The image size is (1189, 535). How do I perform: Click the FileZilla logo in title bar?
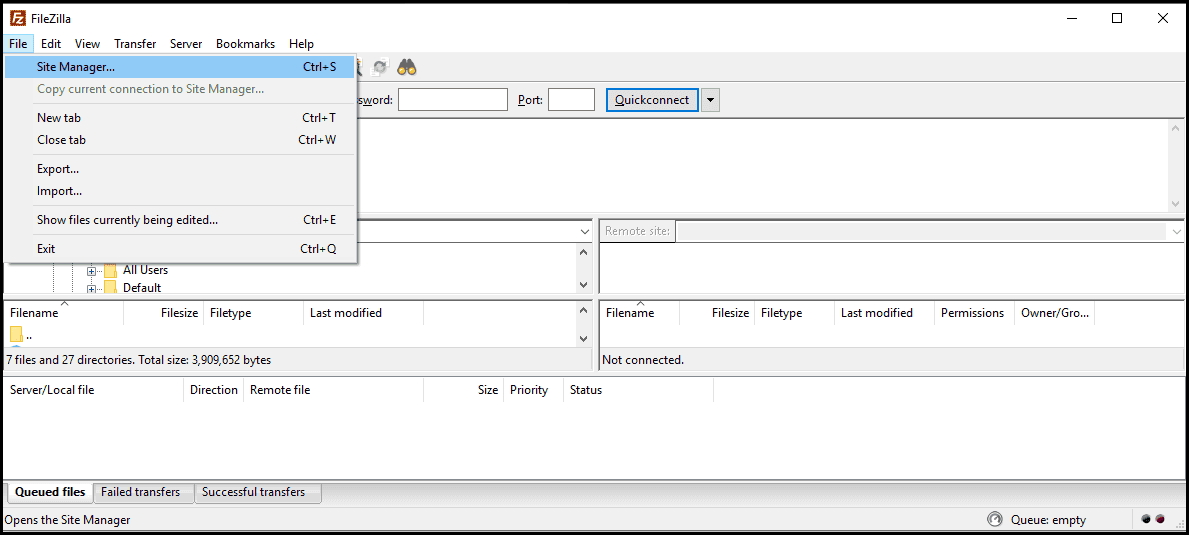pyautogui.click(x=17, y=19)
